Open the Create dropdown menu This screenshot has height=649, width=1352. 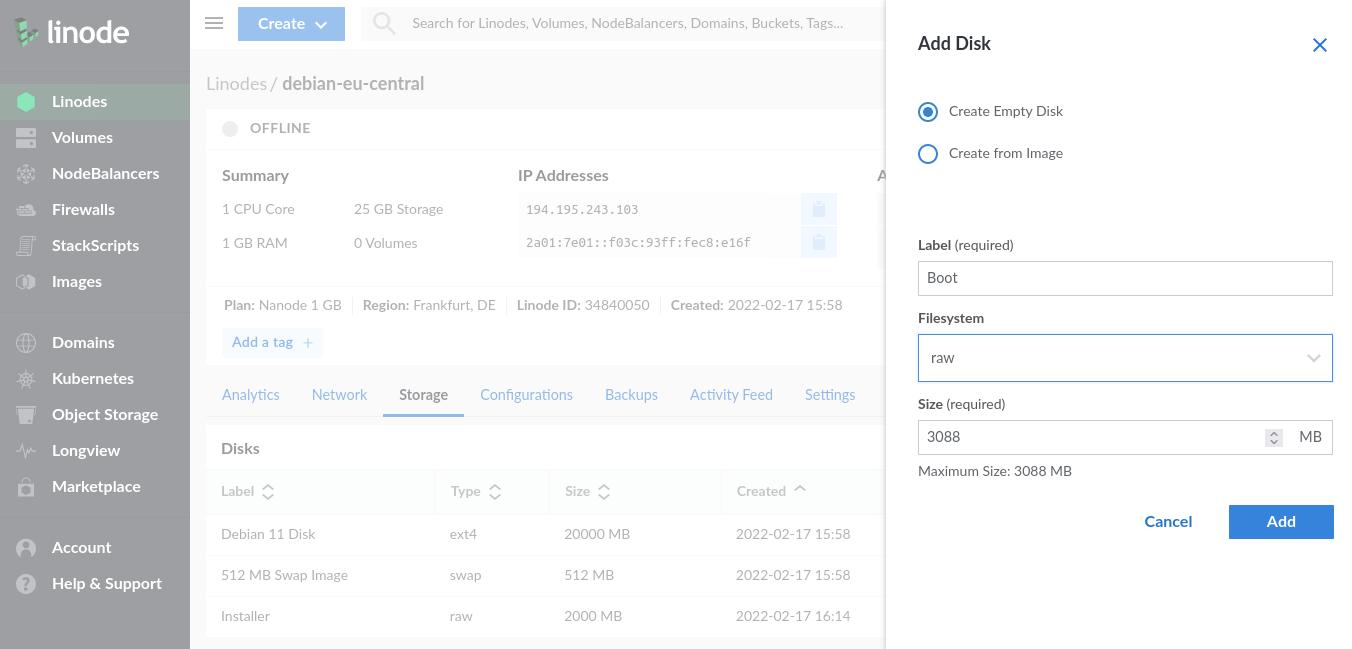[x=291, y=24]
